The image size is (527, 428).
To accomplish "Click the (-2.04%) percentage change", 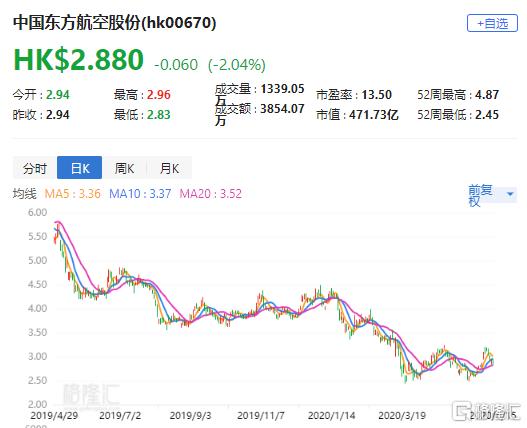I will [237, 65].
